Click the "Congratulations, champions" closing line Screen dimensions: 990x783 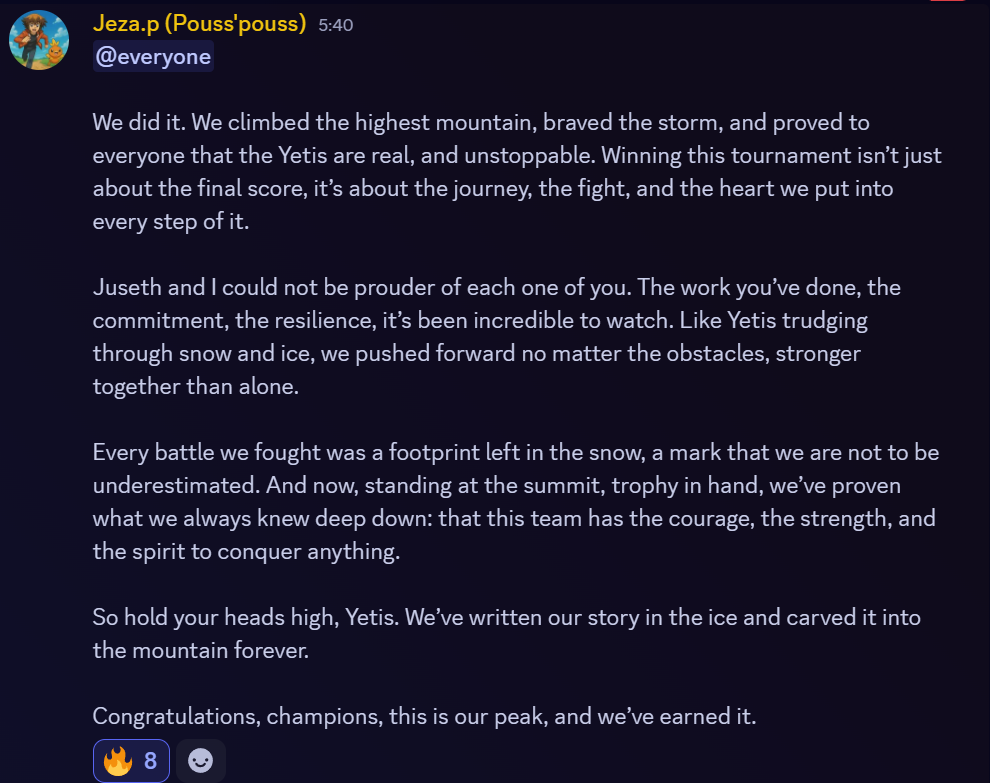click(424, 717)
